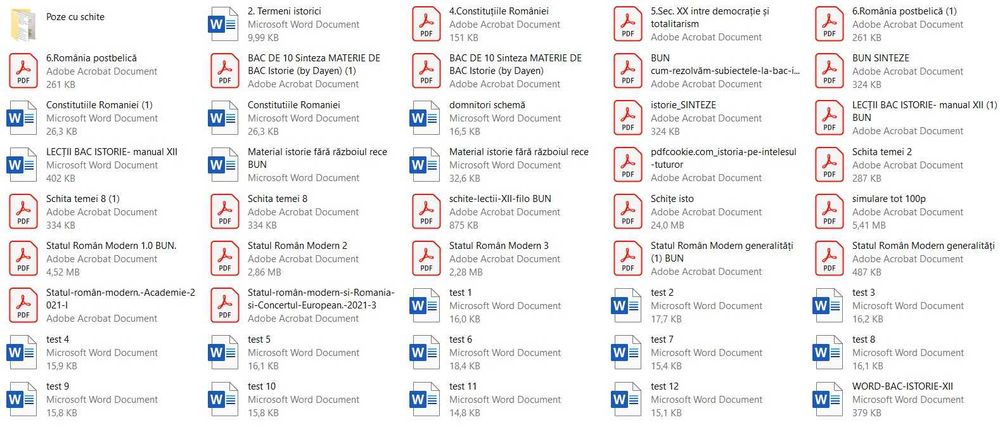Click the Word icon of WORD-BAC-ISTORIE-XII
Screen dimensions: 1000x442
tap(828, 399)
